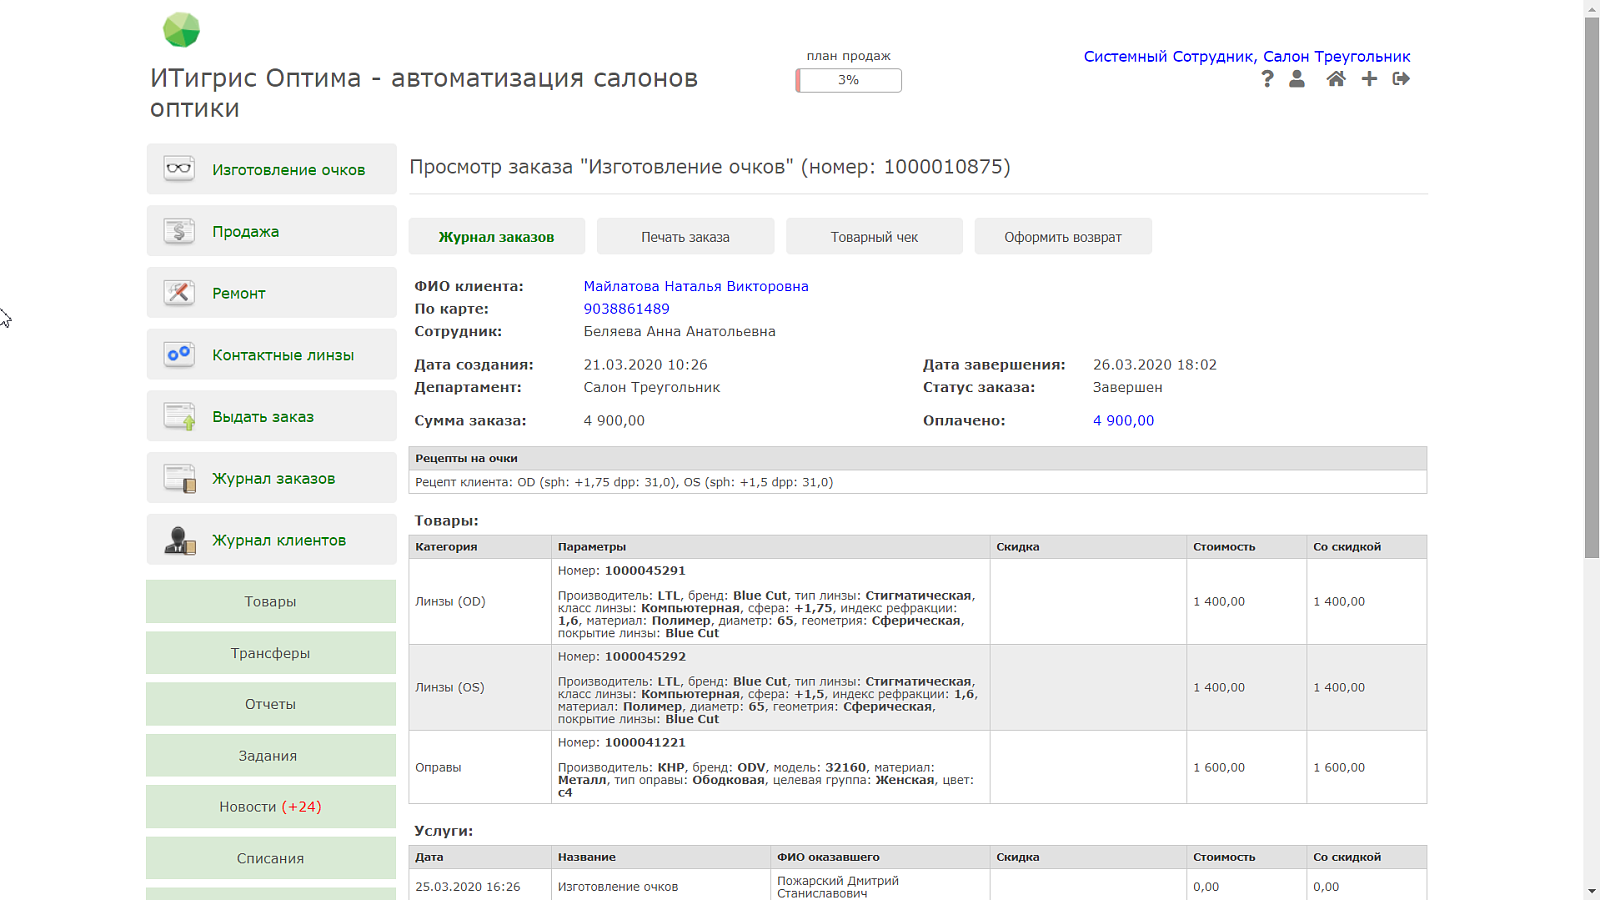Click product number 1000041221
Image resolution: width=1600 pixels, height=900 pixels.
pos(645,743)
